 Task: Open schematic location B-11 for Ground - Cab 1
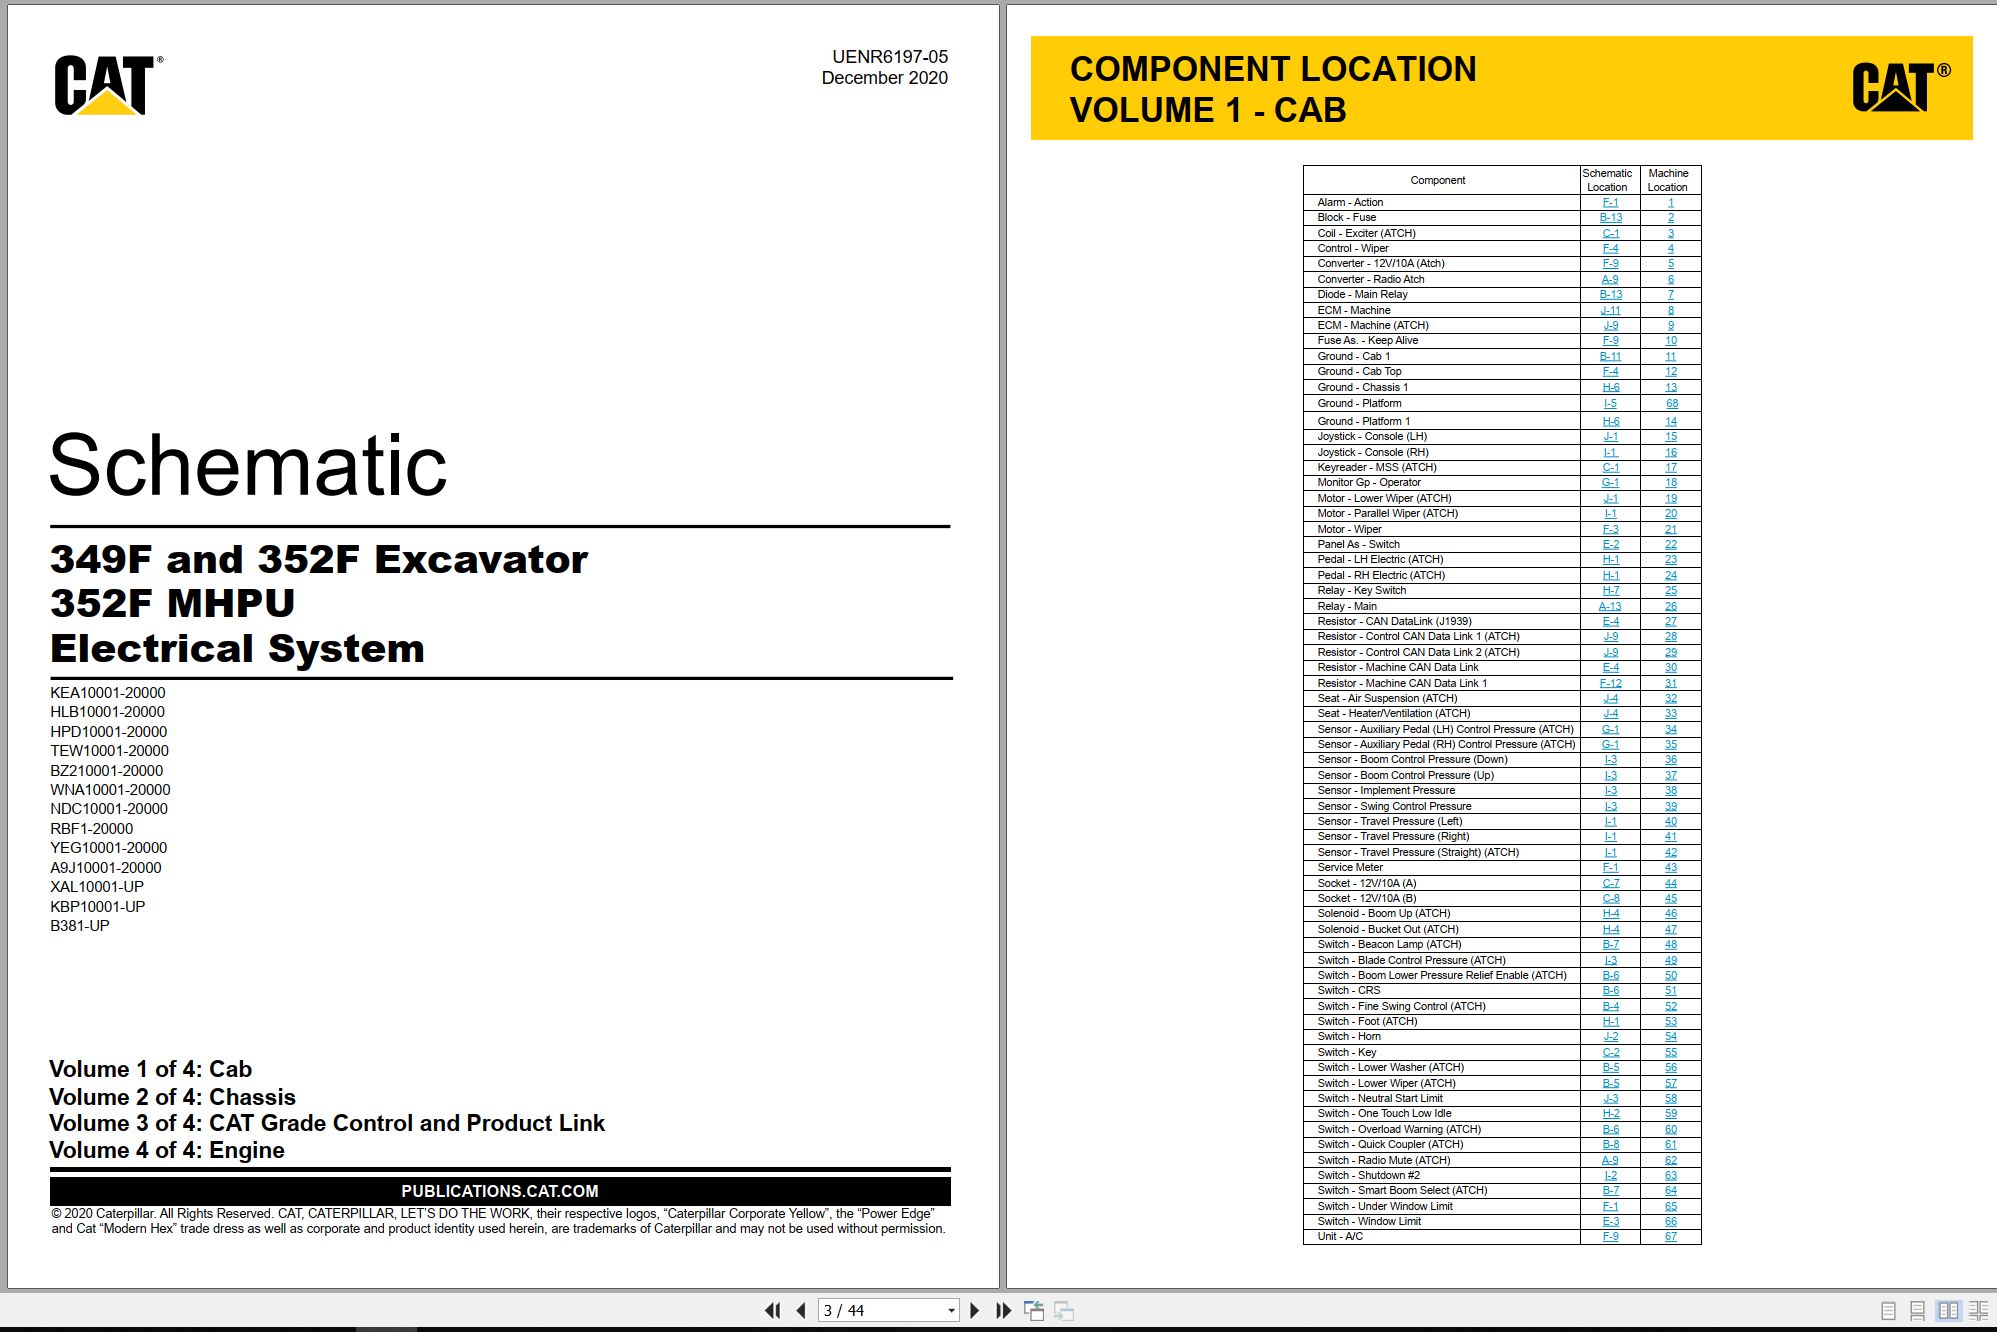(x=1610, y=356)
